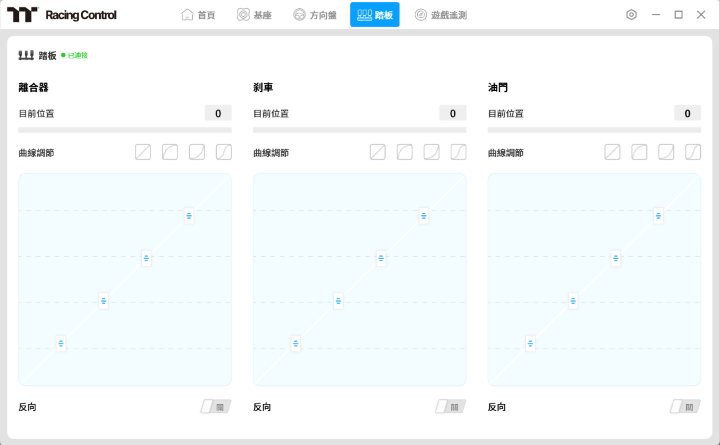The image size is (720, 445).
Task: Open the 遊戲遙測 tab
Action: pos(441,15)
